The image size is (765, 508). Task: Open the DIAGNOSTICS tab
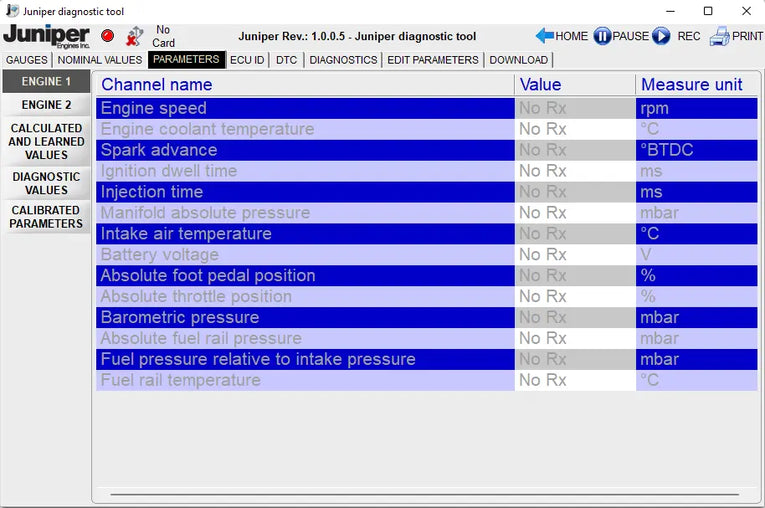pyautogui.click(x=343, y=60)
